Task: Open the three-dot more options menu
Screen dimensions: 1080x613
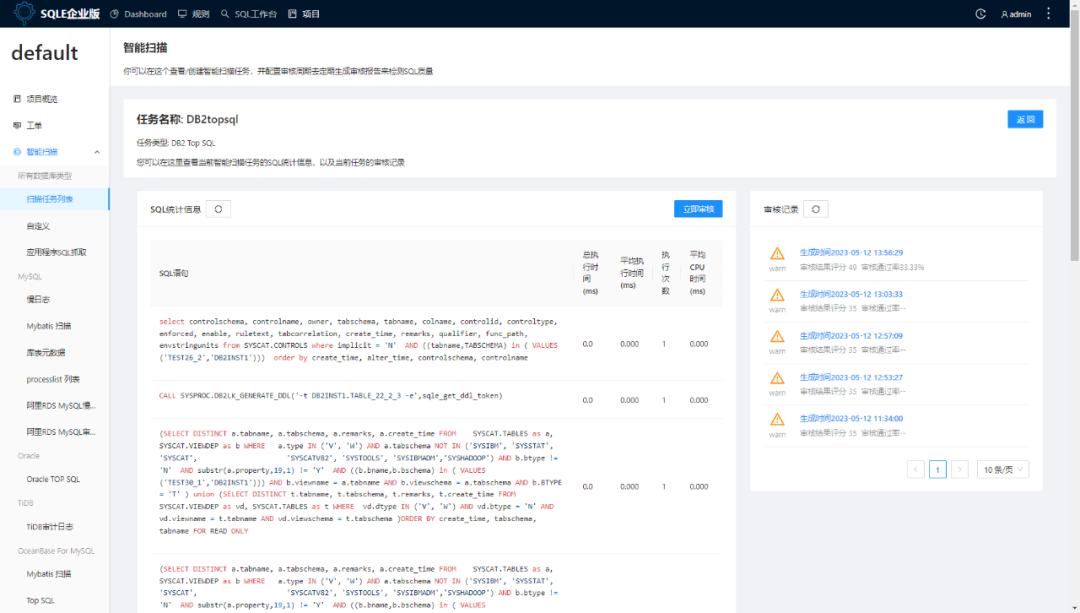Action: [1048, 14]
